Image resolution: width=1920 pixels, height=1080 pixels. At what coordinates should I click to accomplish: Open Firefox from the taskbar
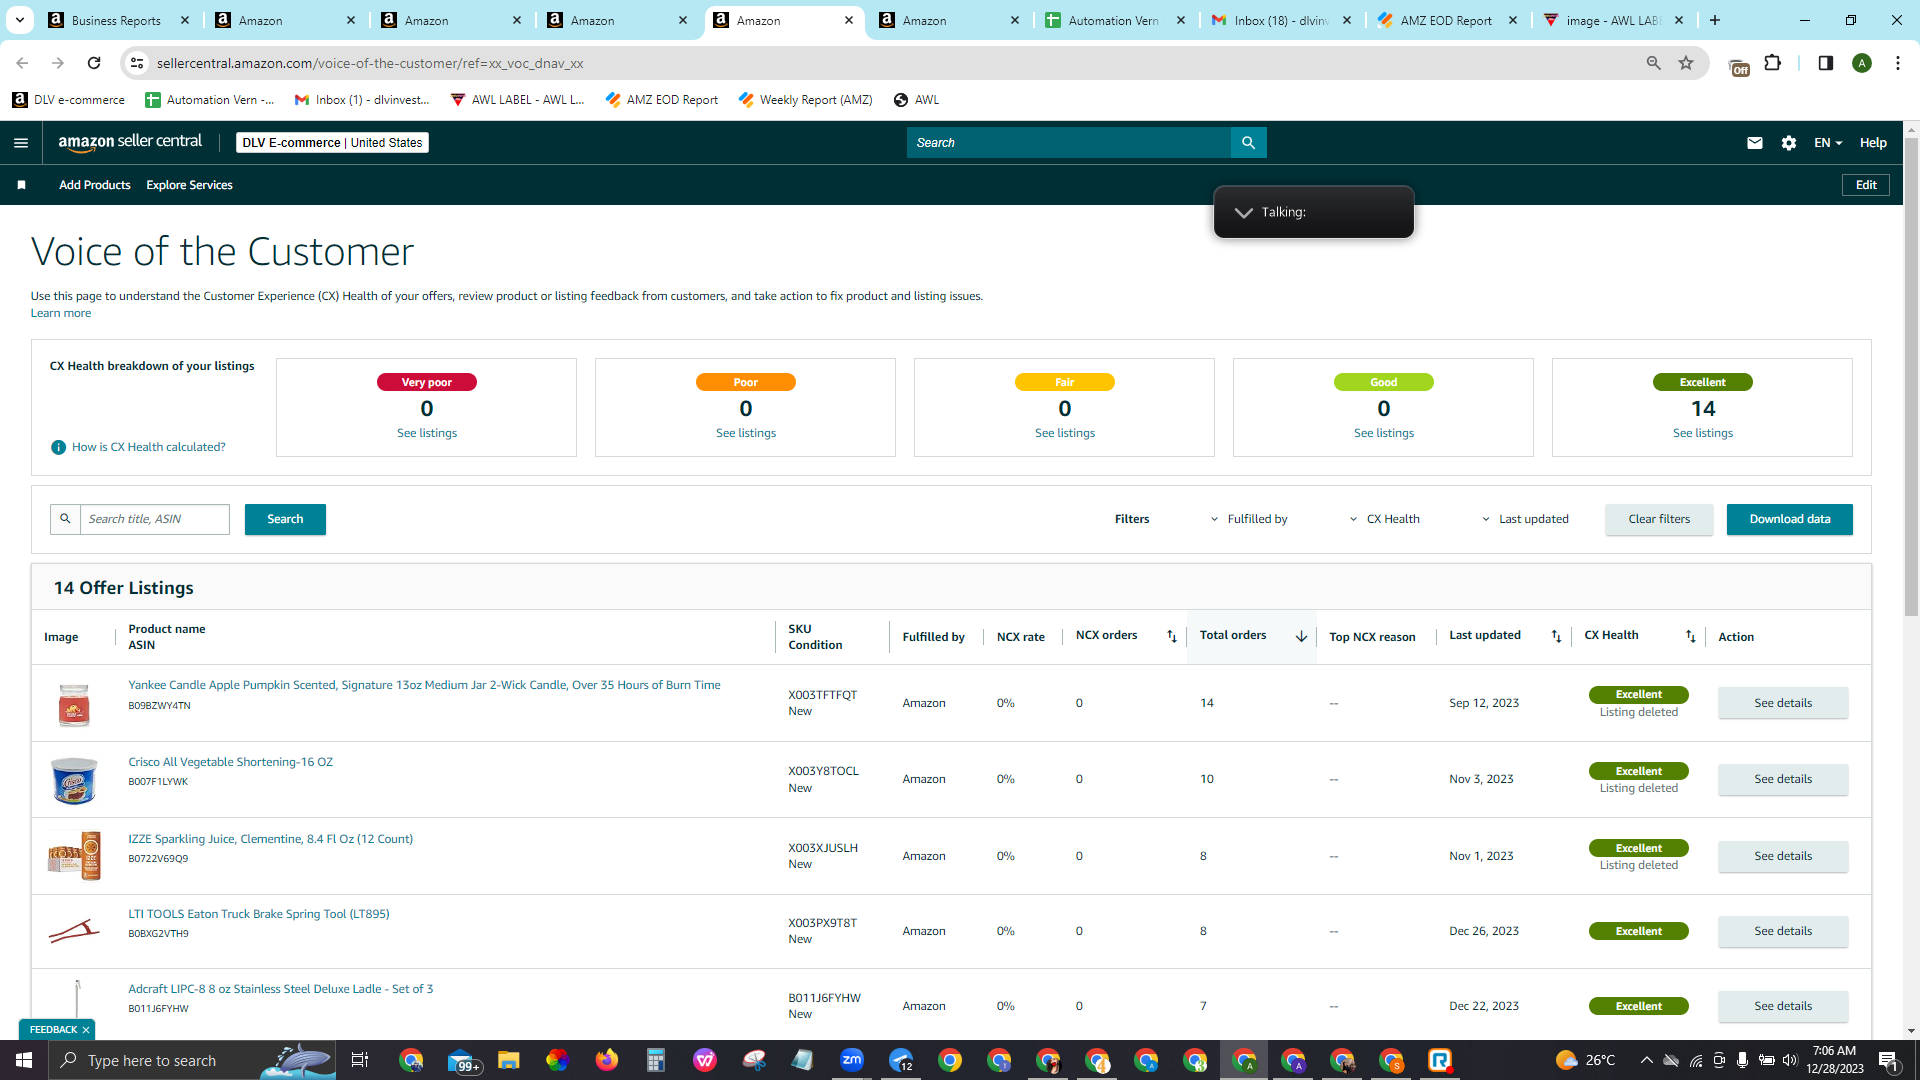click(x=606, y=1060)
